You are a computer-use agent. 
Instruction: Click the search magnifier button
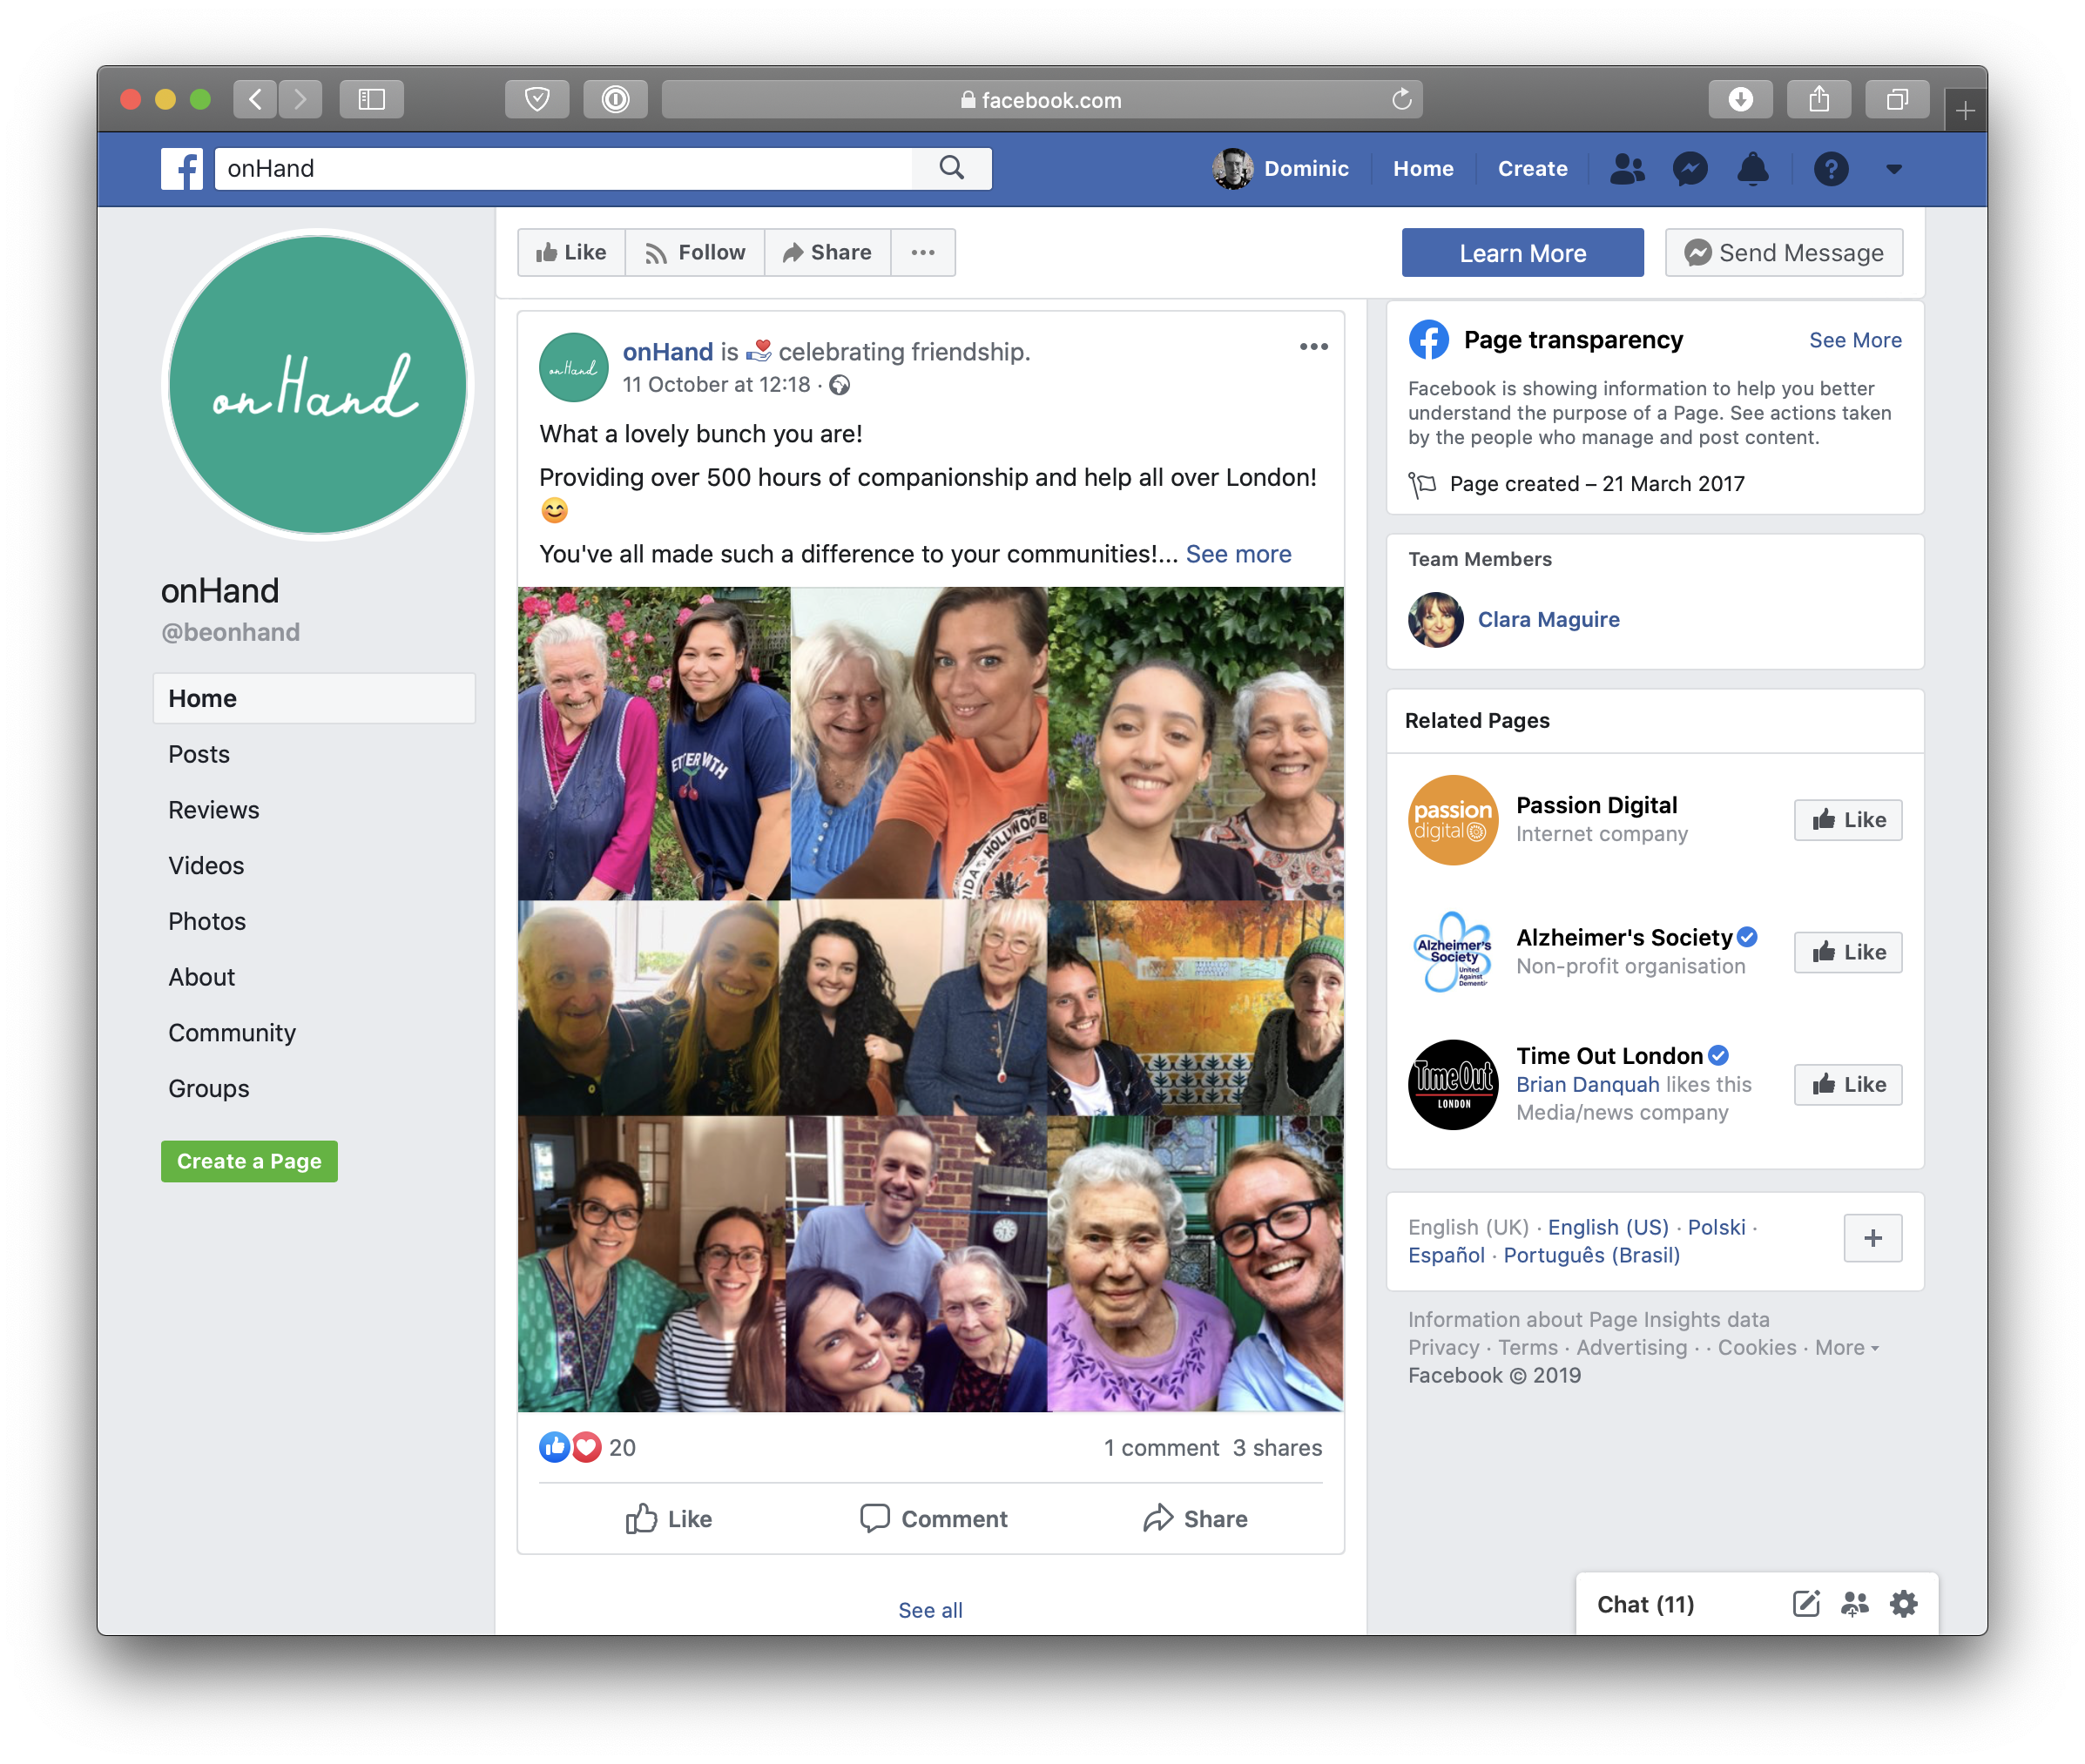pos(951,168)
